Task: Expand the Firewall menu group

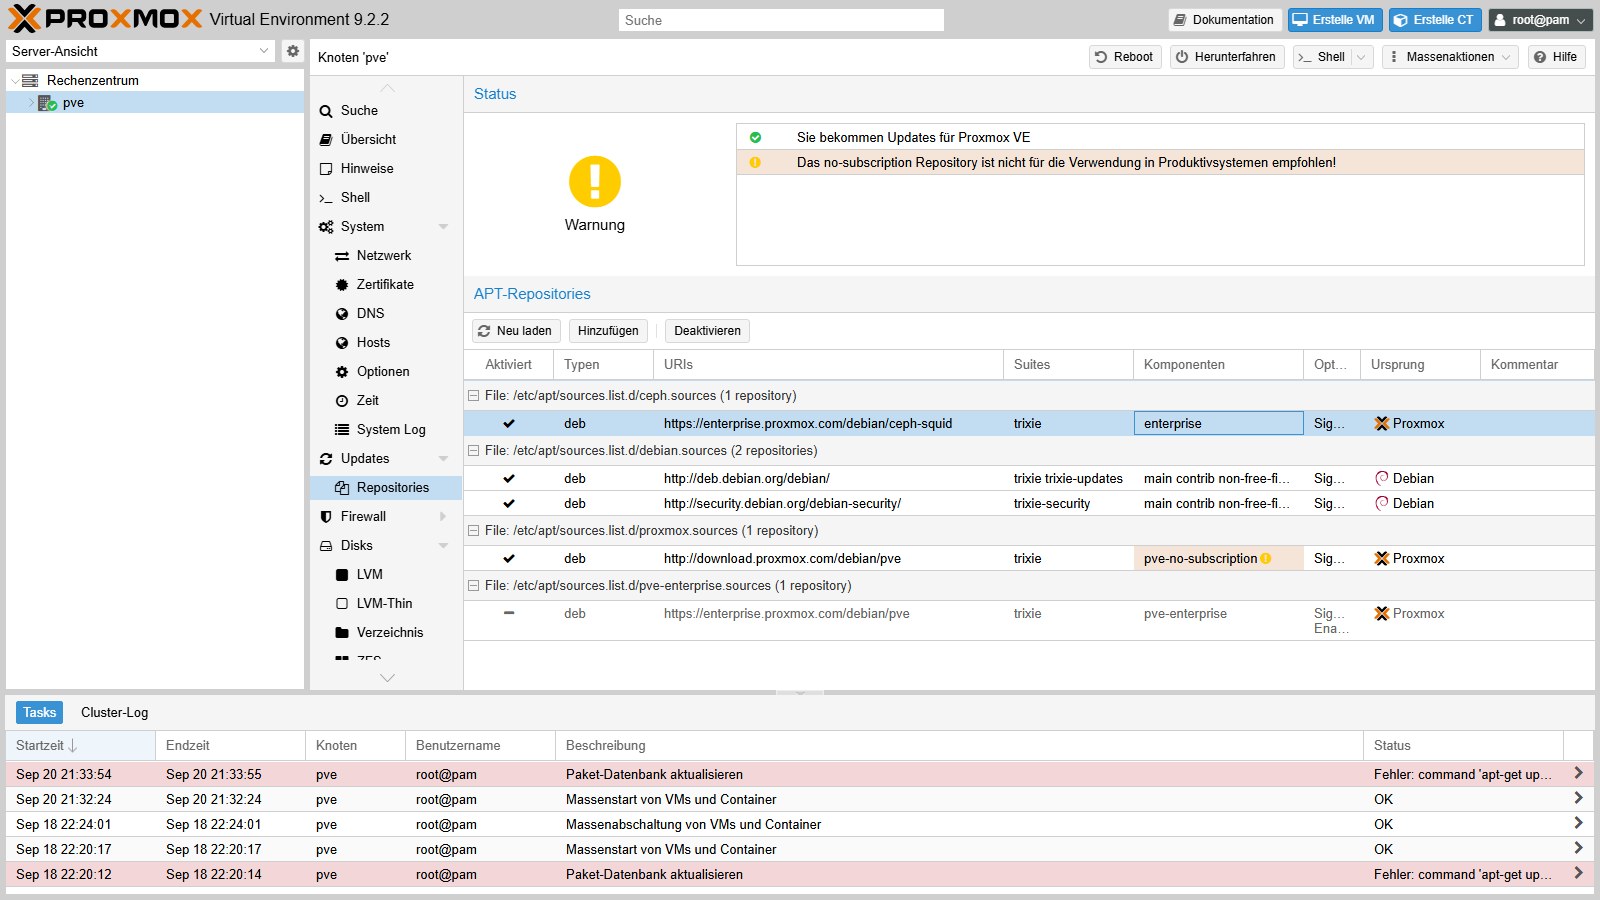Action: pos(443,517)
